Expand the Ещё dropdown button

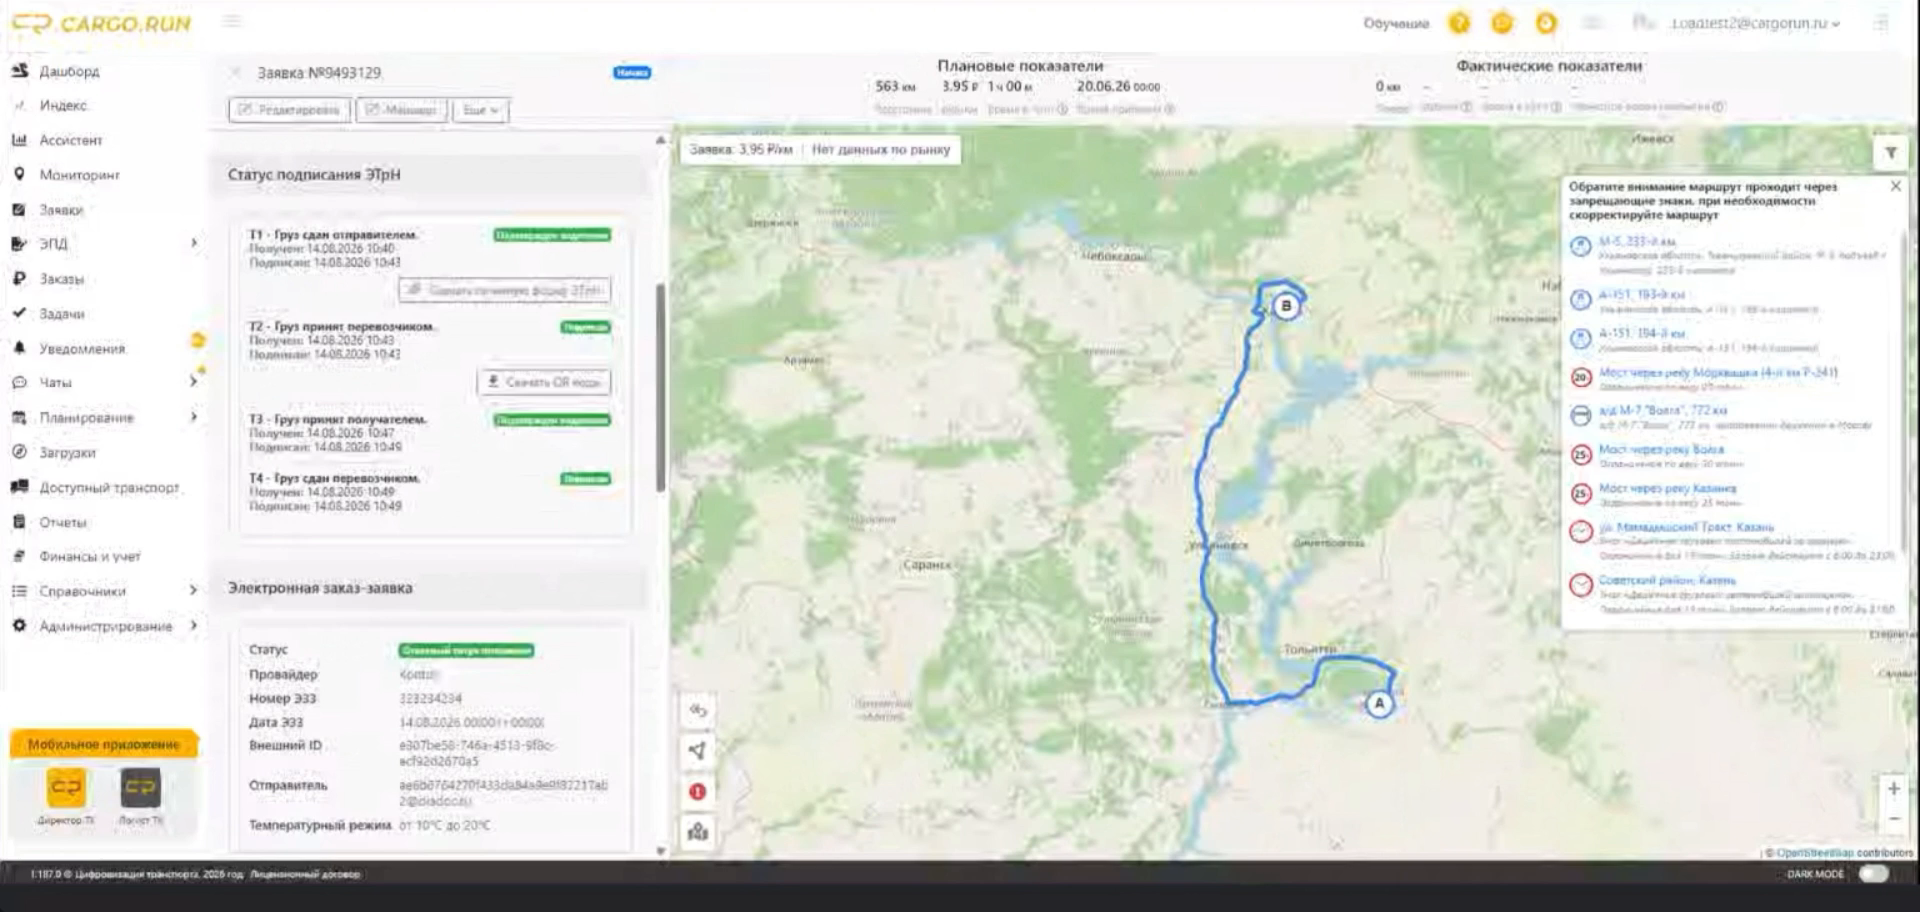[x=481, y=110]
